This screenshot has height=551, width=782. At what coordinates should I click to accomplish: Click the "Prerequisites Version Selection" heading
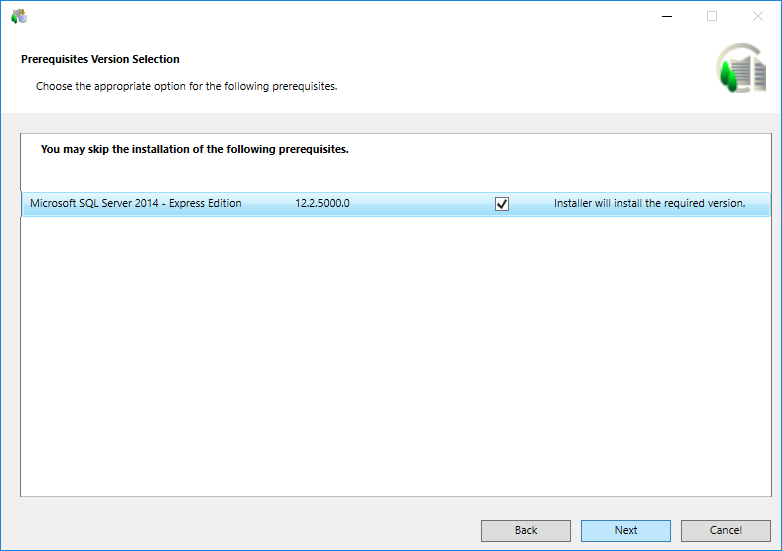[100, 60]
